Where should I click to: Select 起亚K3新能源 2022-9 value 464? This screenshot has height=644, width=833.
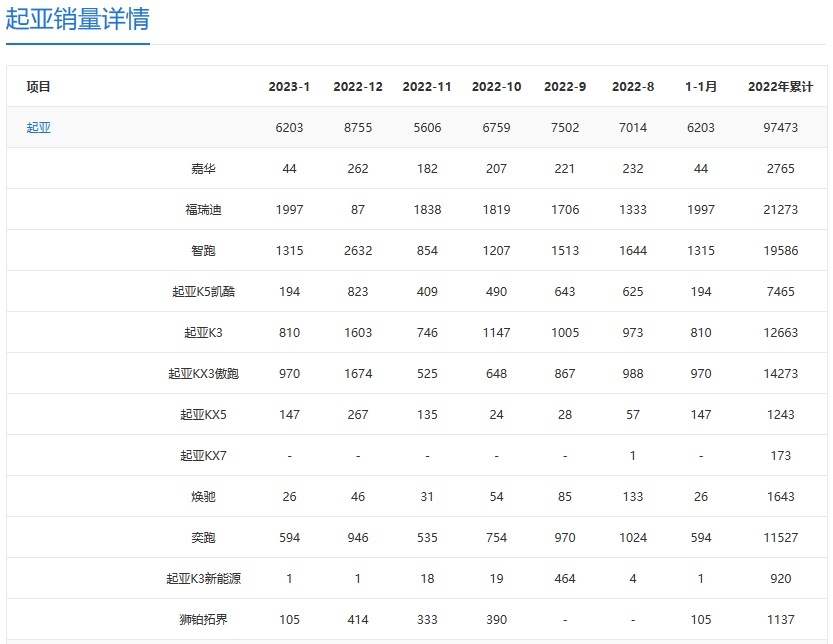565,578
